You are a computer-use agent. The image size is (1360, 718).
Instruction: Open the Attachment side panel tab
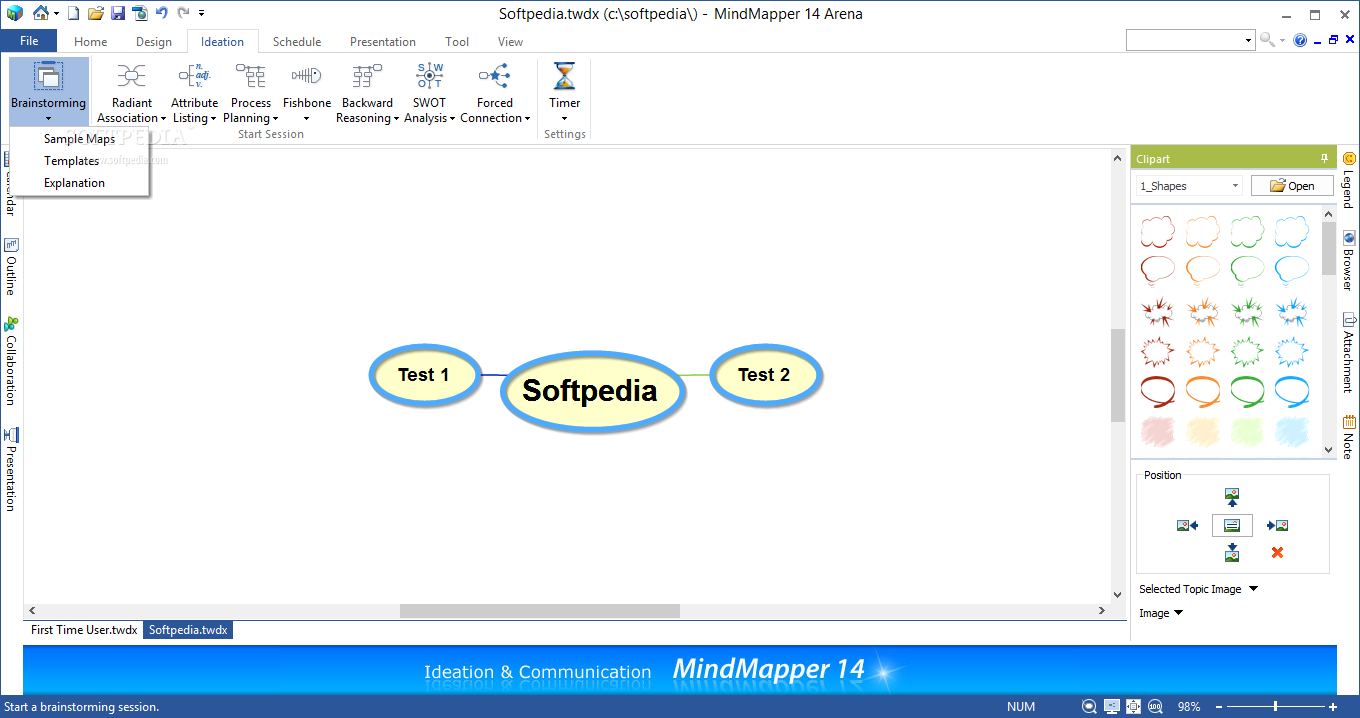point(1349,353)
